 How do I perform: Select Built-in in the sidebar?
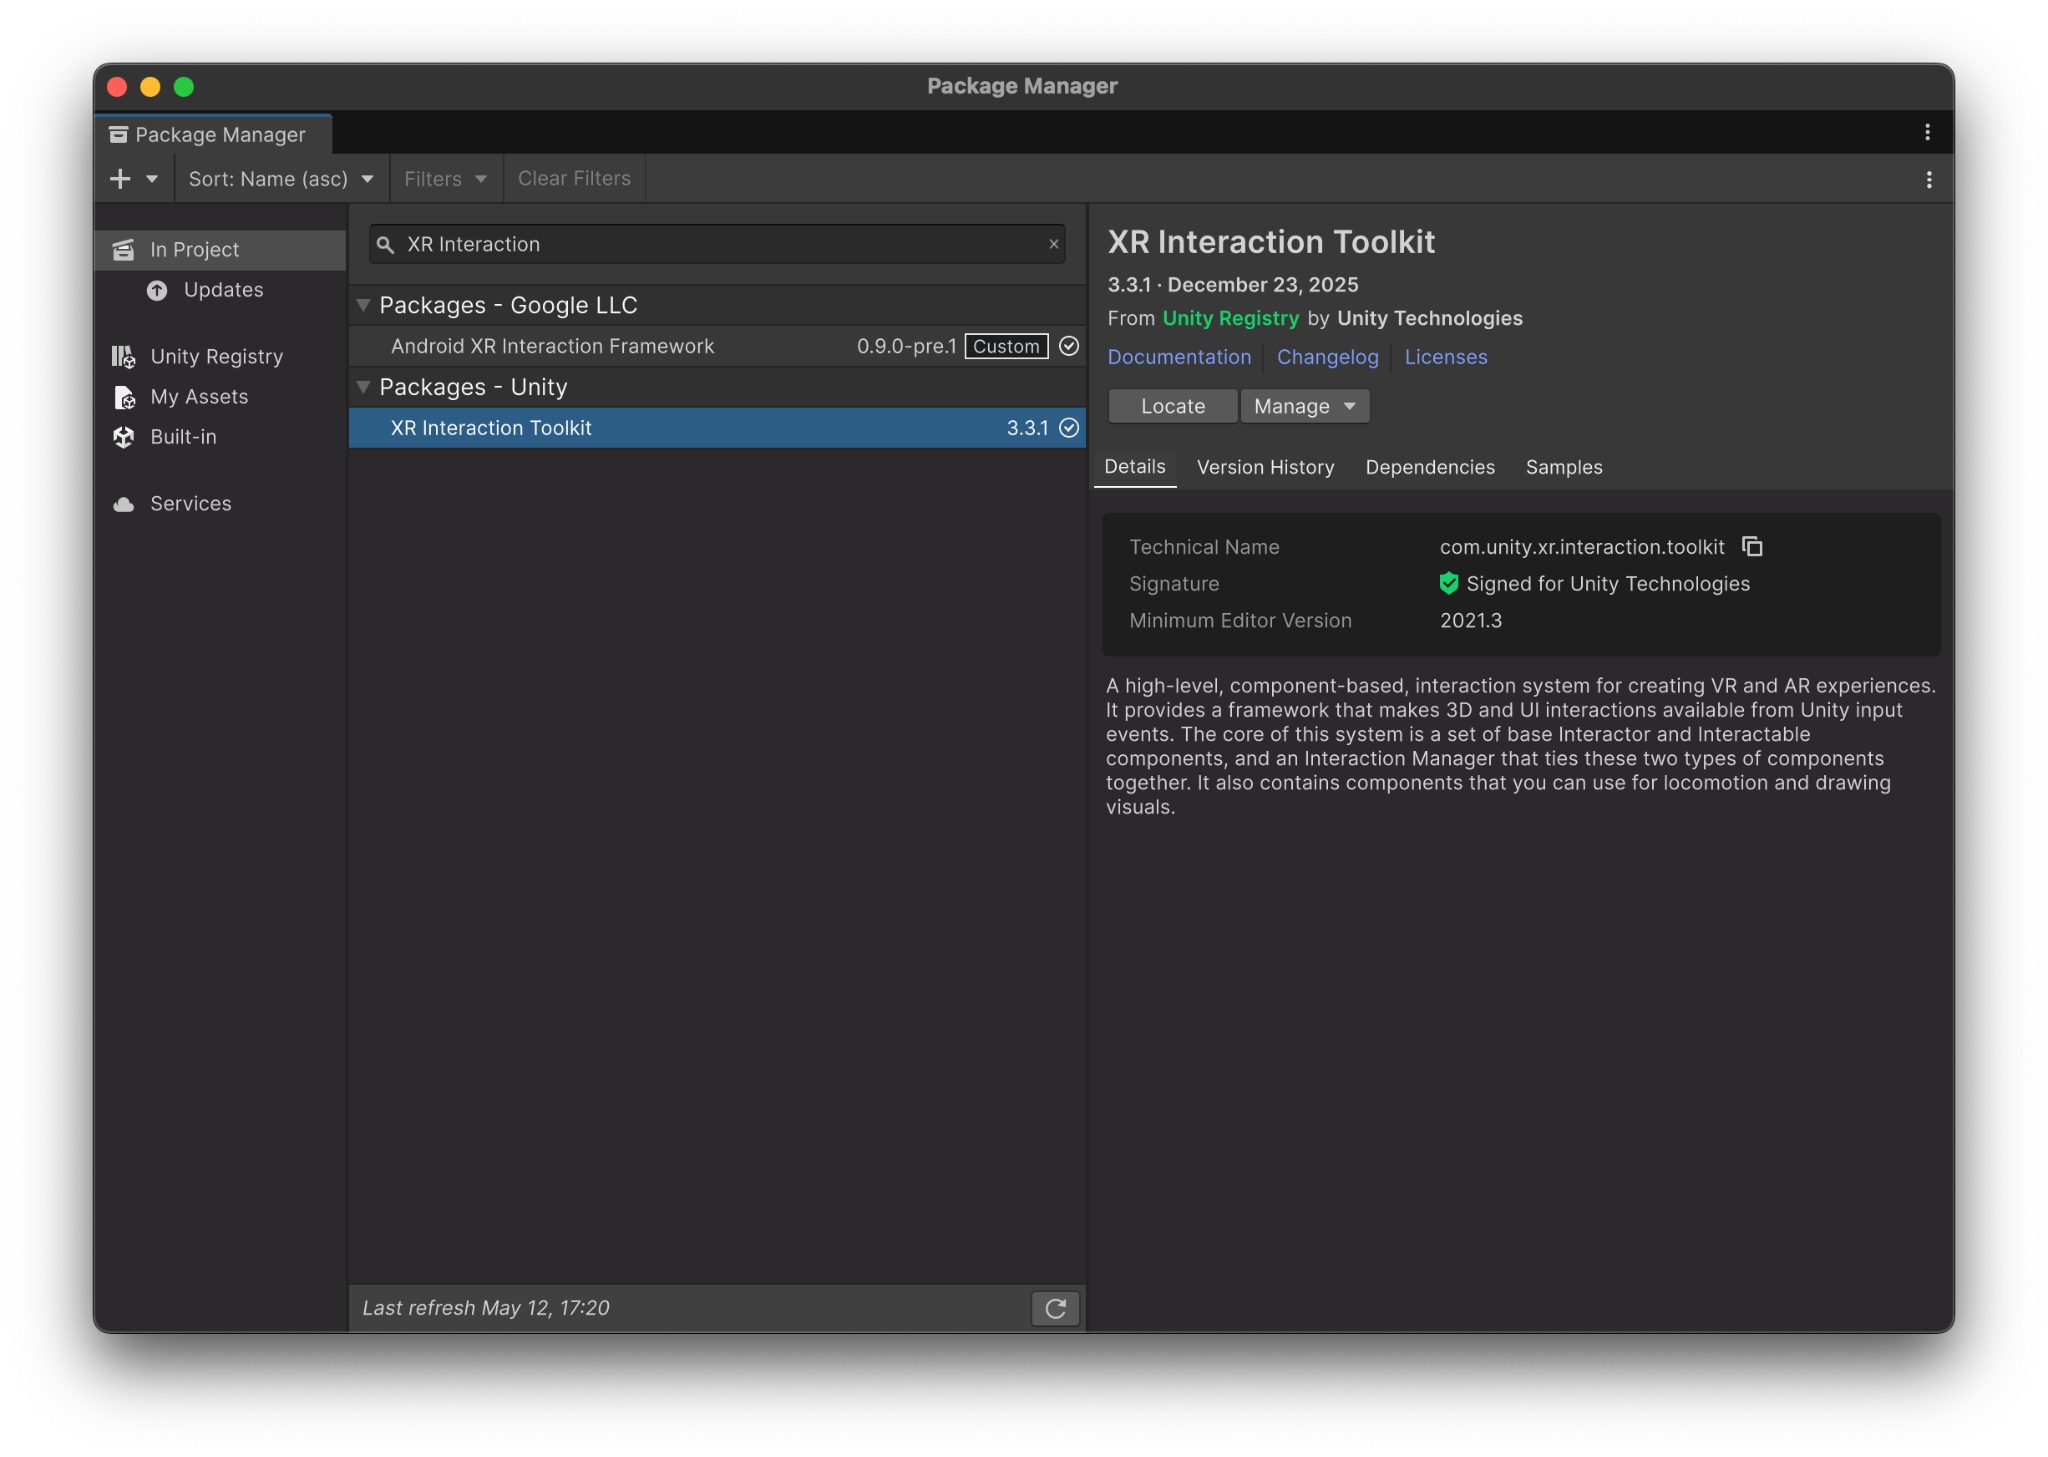220,437
